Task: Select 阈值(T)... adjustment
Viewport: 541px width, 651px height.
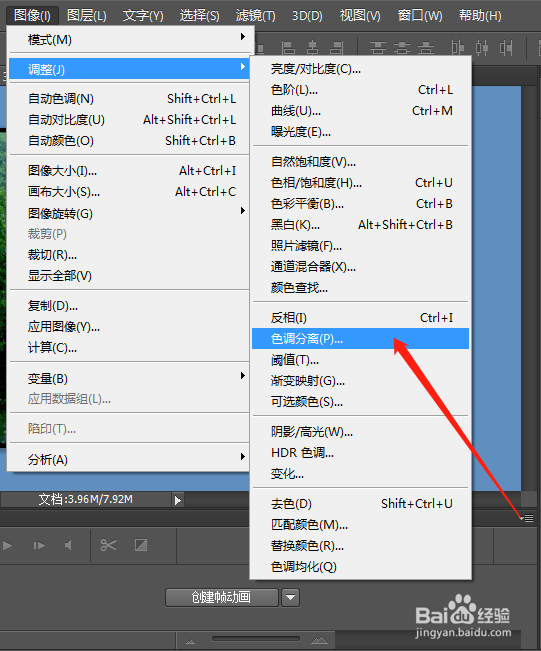Action: (360, 360)
